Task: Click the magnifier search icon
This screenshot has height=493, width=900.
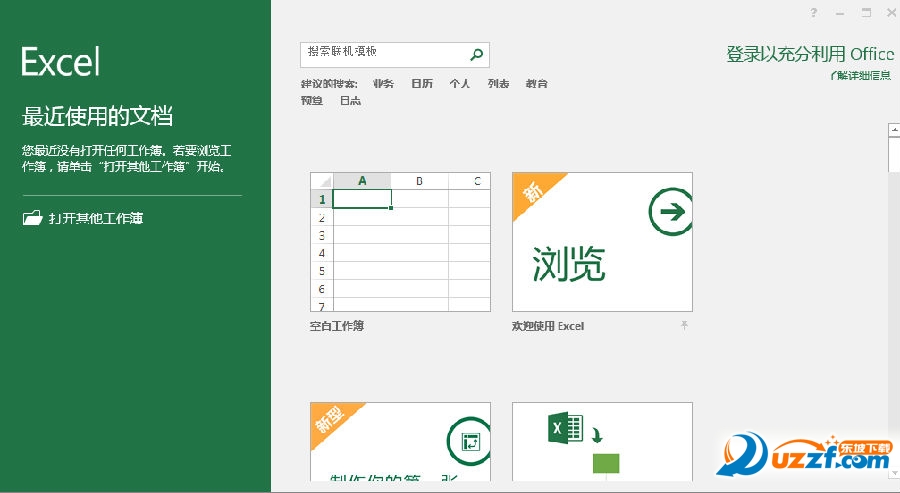Action: [x=477, y=55]
